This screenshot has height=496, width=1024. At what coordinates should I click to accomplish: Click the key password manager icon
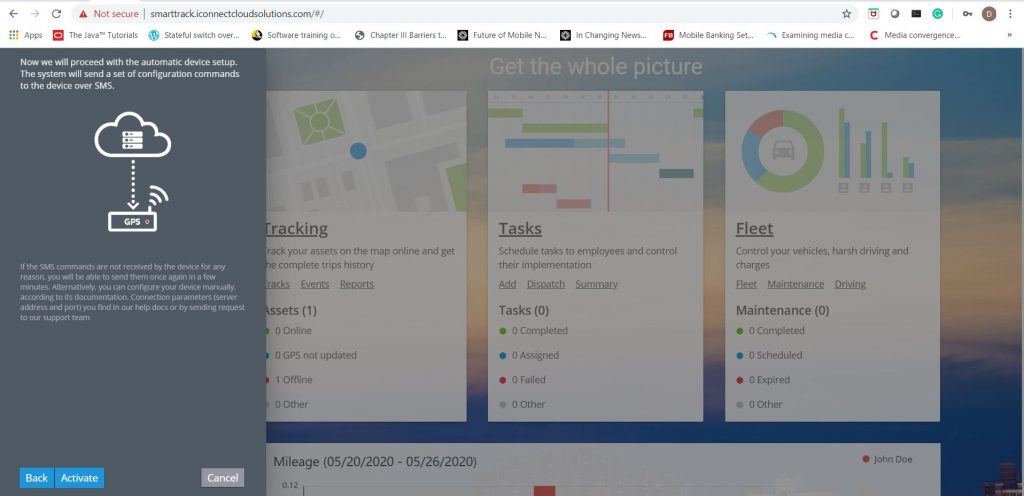click(x=966, y=14)
